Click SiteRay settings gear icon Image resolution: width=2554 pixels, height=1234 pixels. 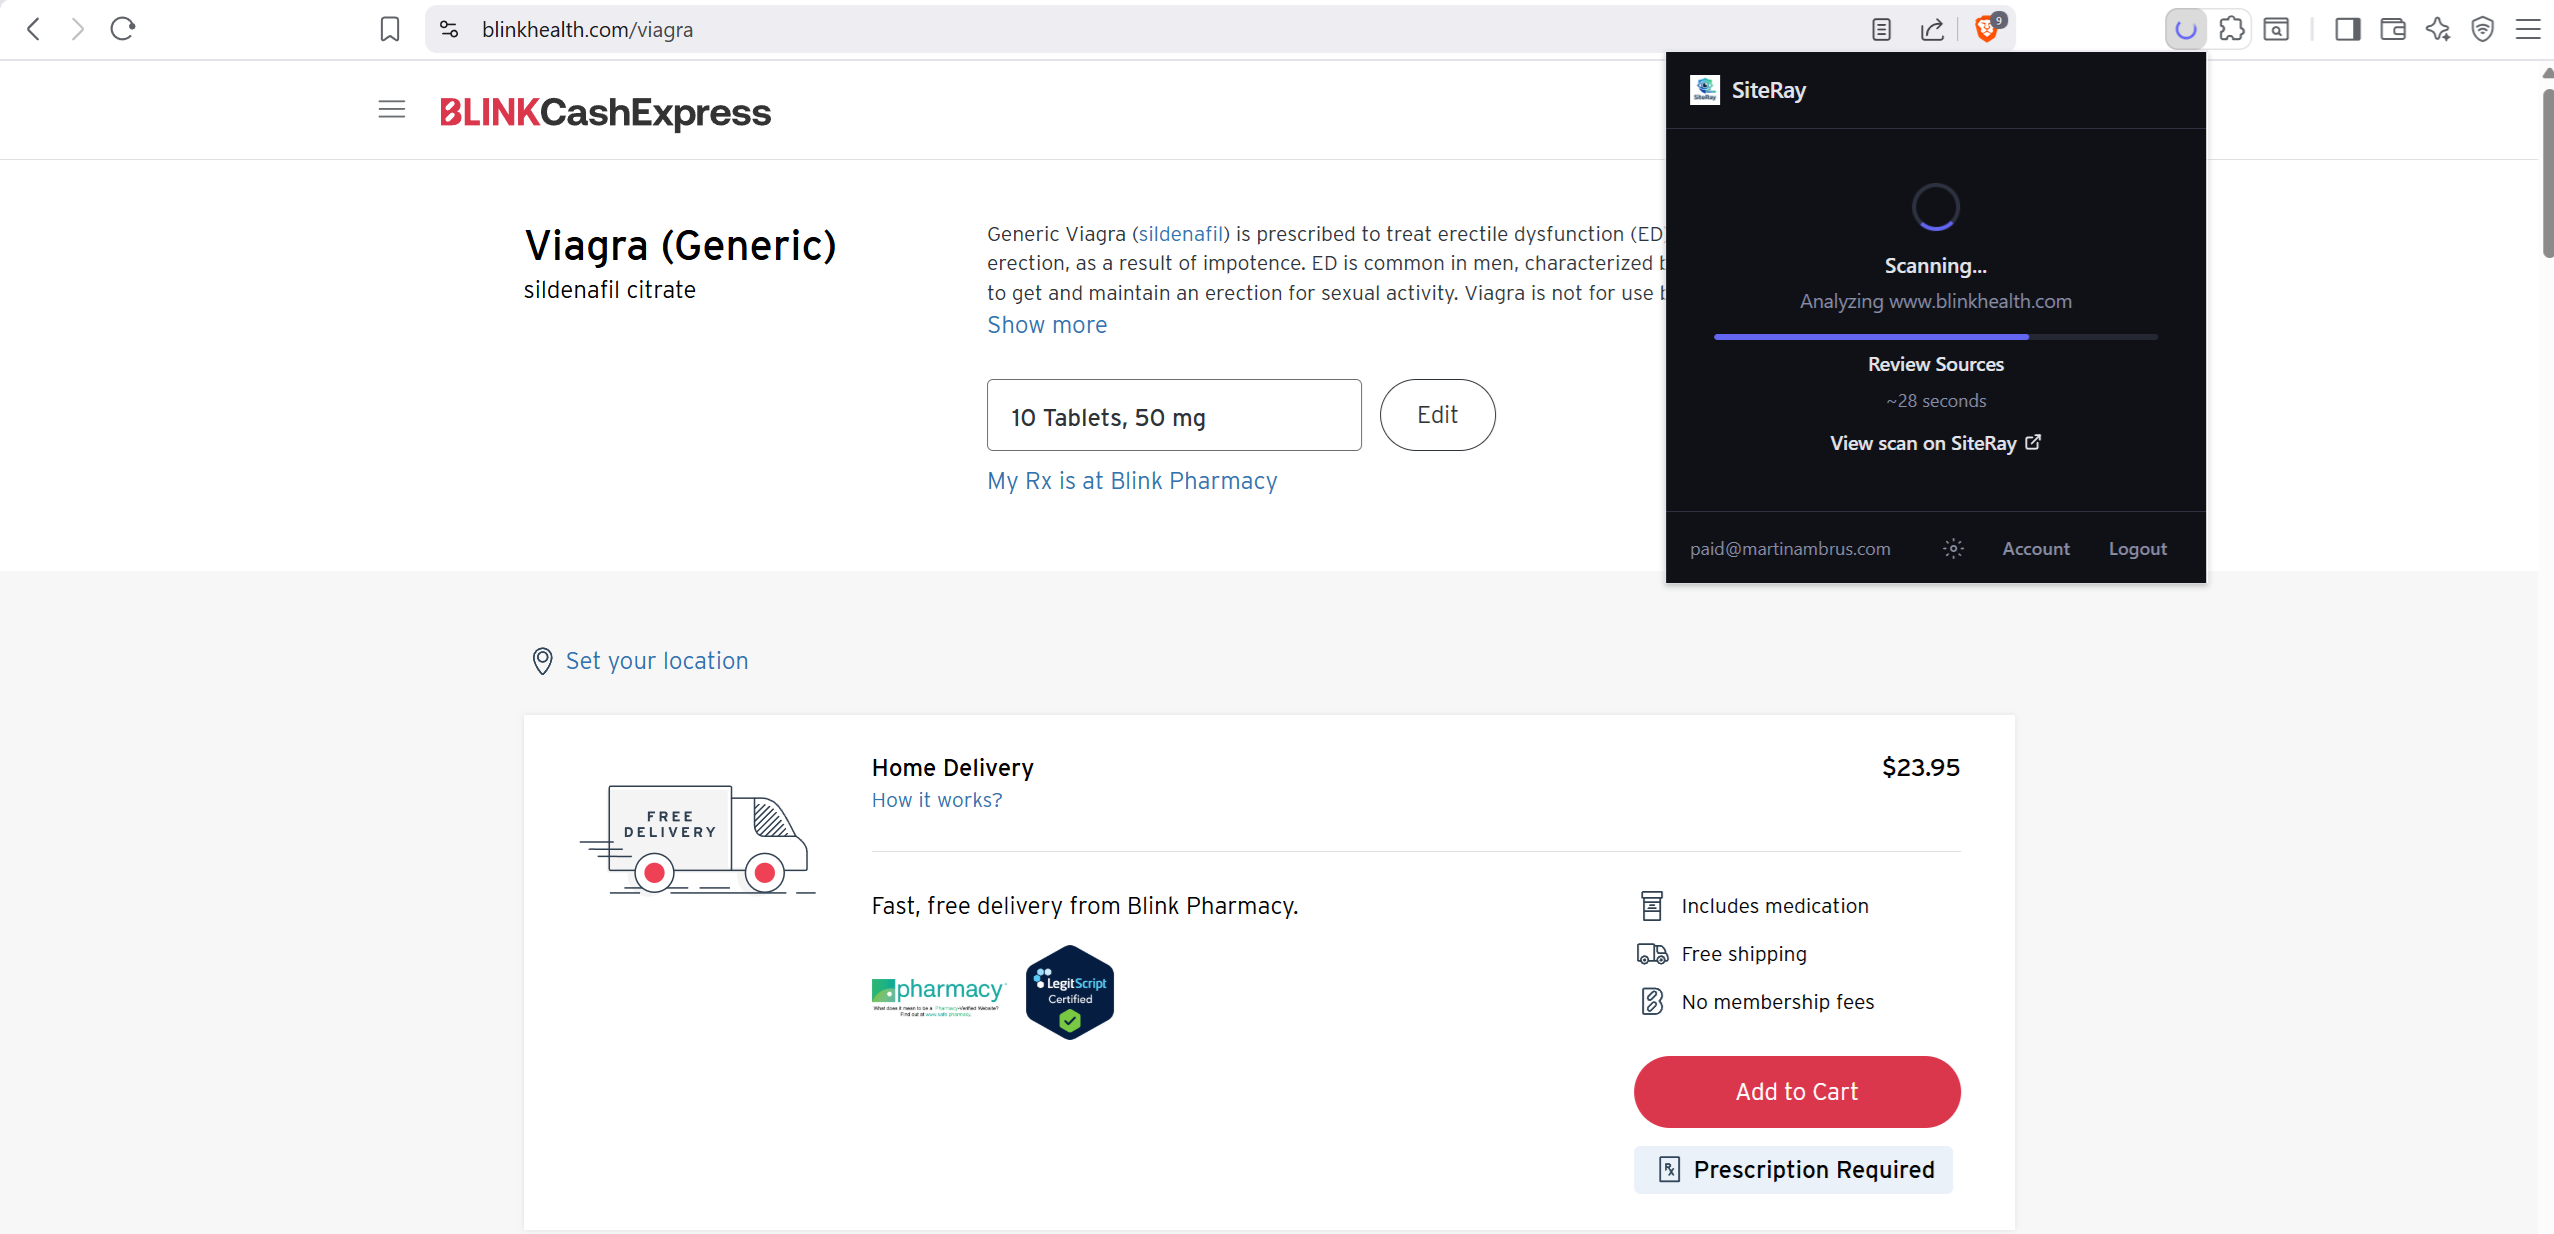(1953, 548)
